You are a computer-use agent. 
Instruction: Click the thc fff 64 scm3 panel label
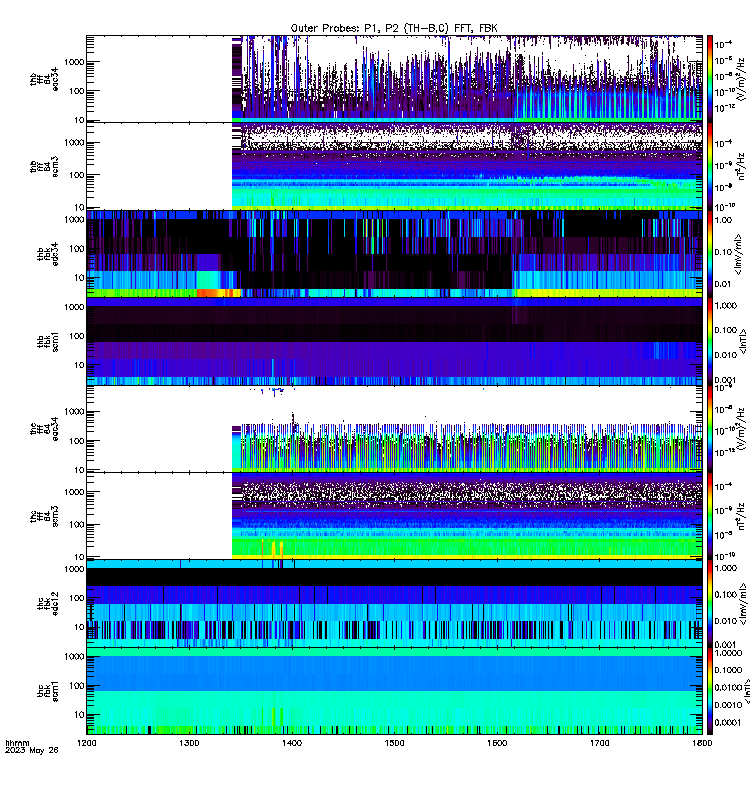pyautogui.click(x=44, y=516)
